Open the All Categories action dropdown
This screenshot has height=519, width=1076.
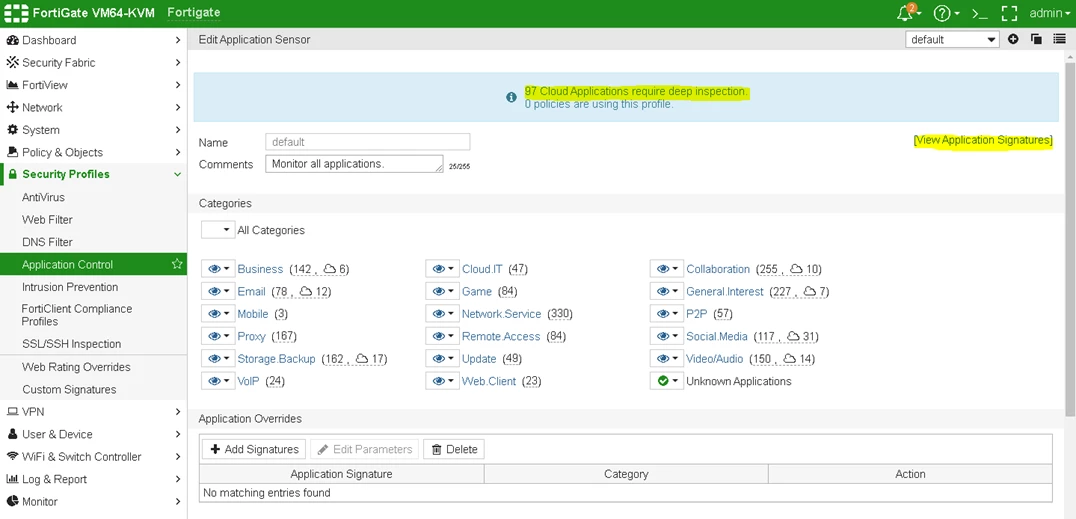[218, 230]
